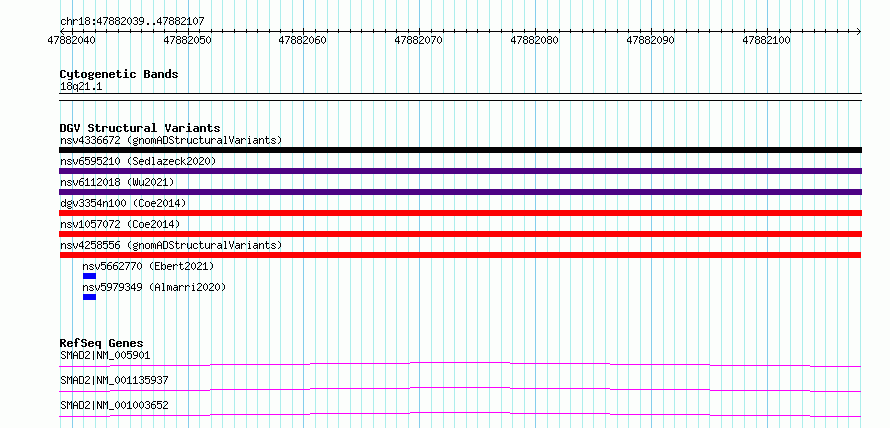Viewport: 890px width, 428px height.
Task: Click ruler position 47882040
Action: point(72,40)
